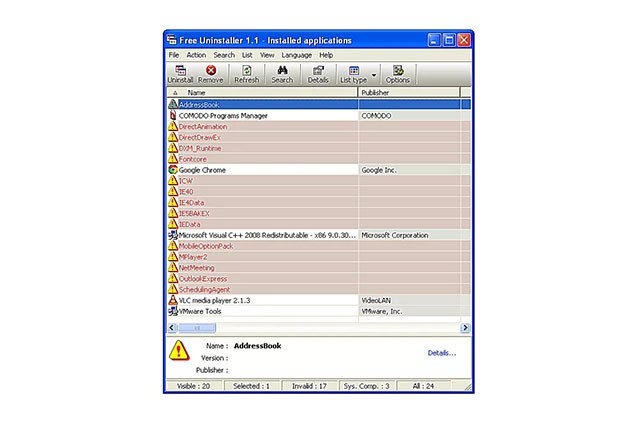The width and height of the screenshot is (640, 427).
Task: Select the VLC media player cone icon
Action: 172,300
